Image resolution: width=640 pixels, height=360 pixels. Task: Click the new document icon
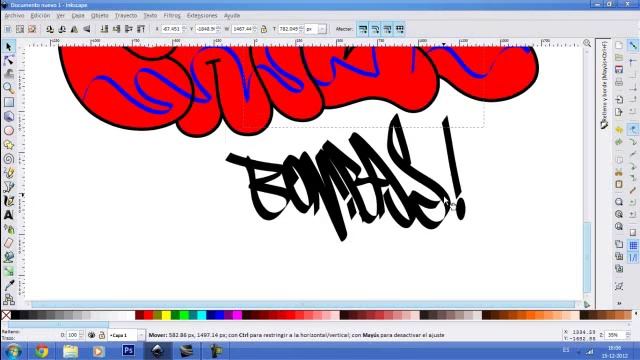tap(619, 45)
